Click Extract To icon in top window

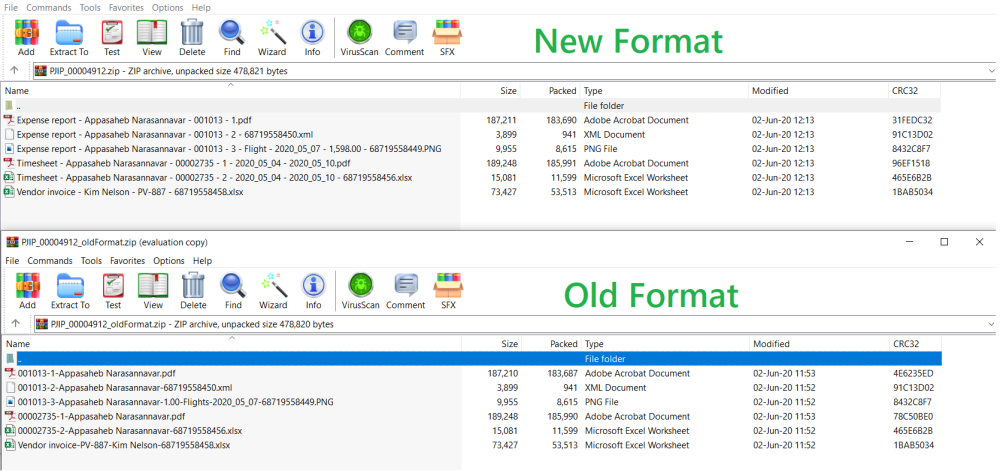[69, 37]
